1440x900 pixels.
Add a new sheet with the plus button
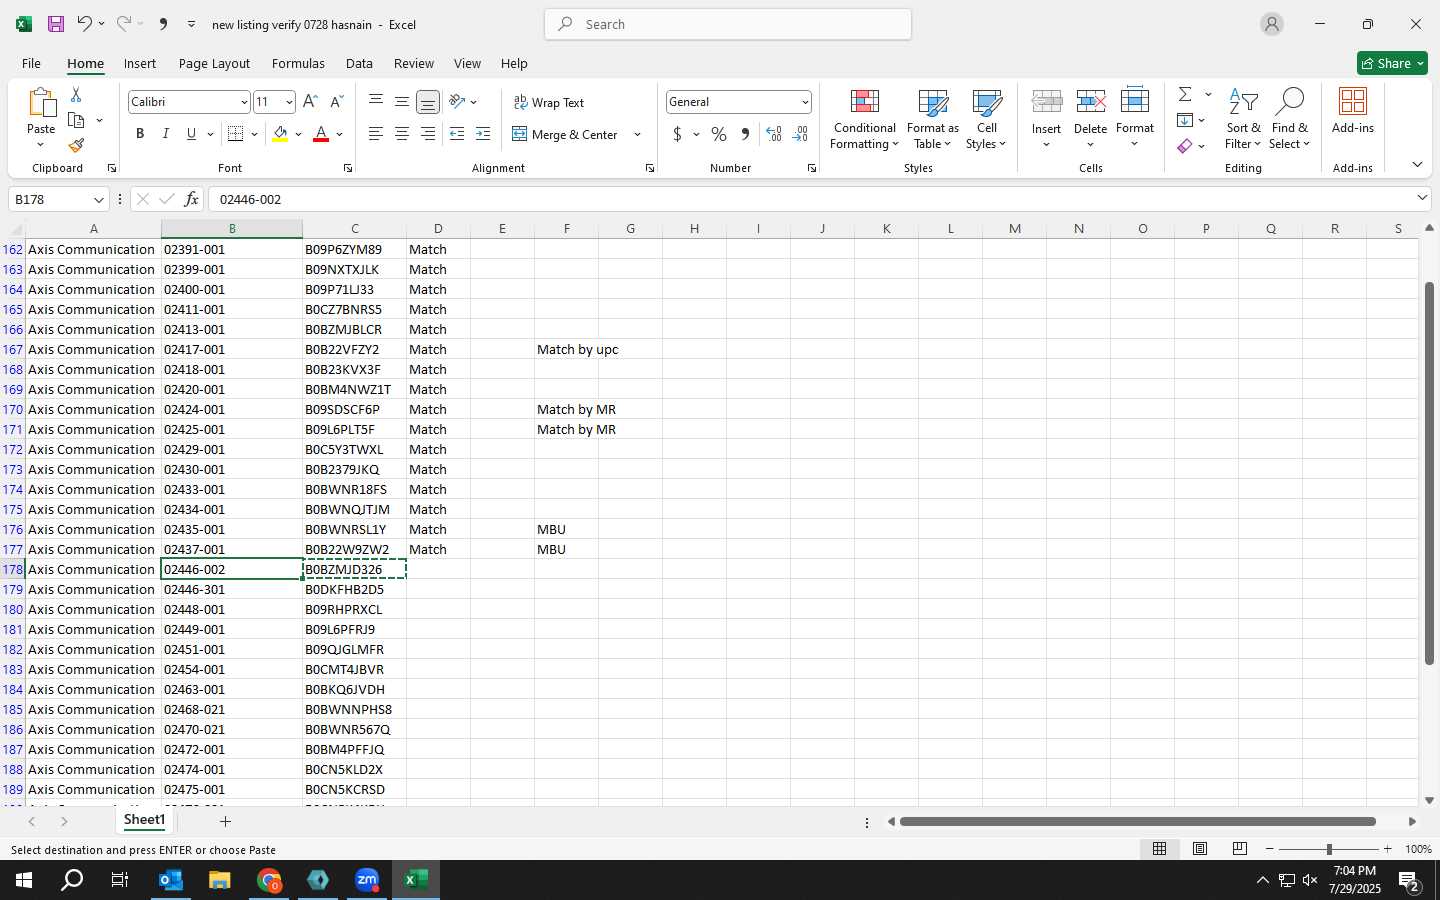pyautogui.click(x=225, y=821)
